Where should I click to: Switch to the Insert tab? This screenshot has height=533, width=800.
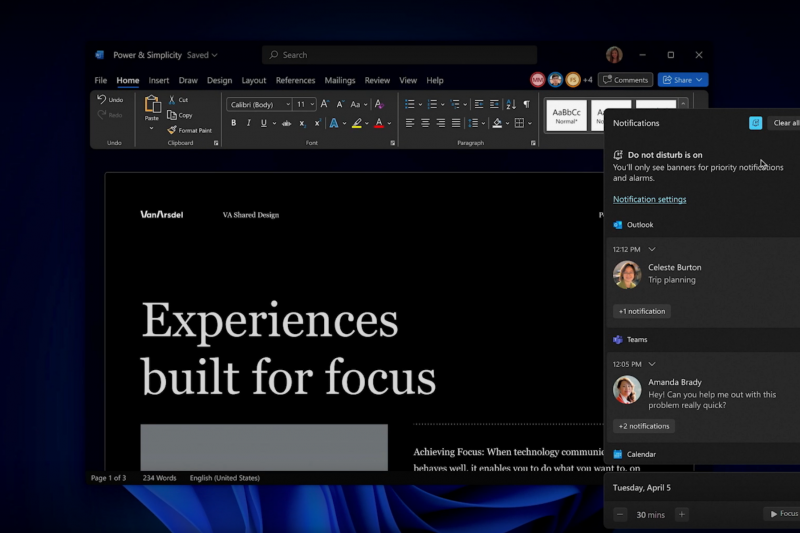point(159,81)
